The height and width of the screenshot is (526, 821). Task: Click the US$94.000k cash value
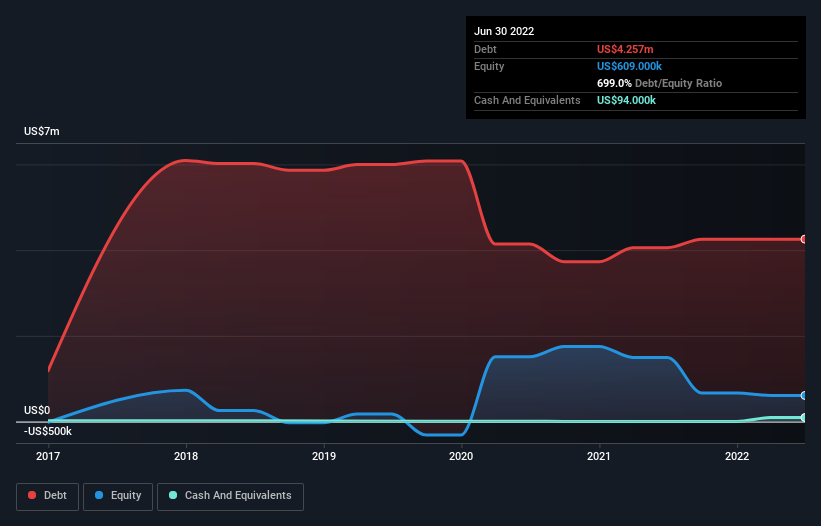626,100
